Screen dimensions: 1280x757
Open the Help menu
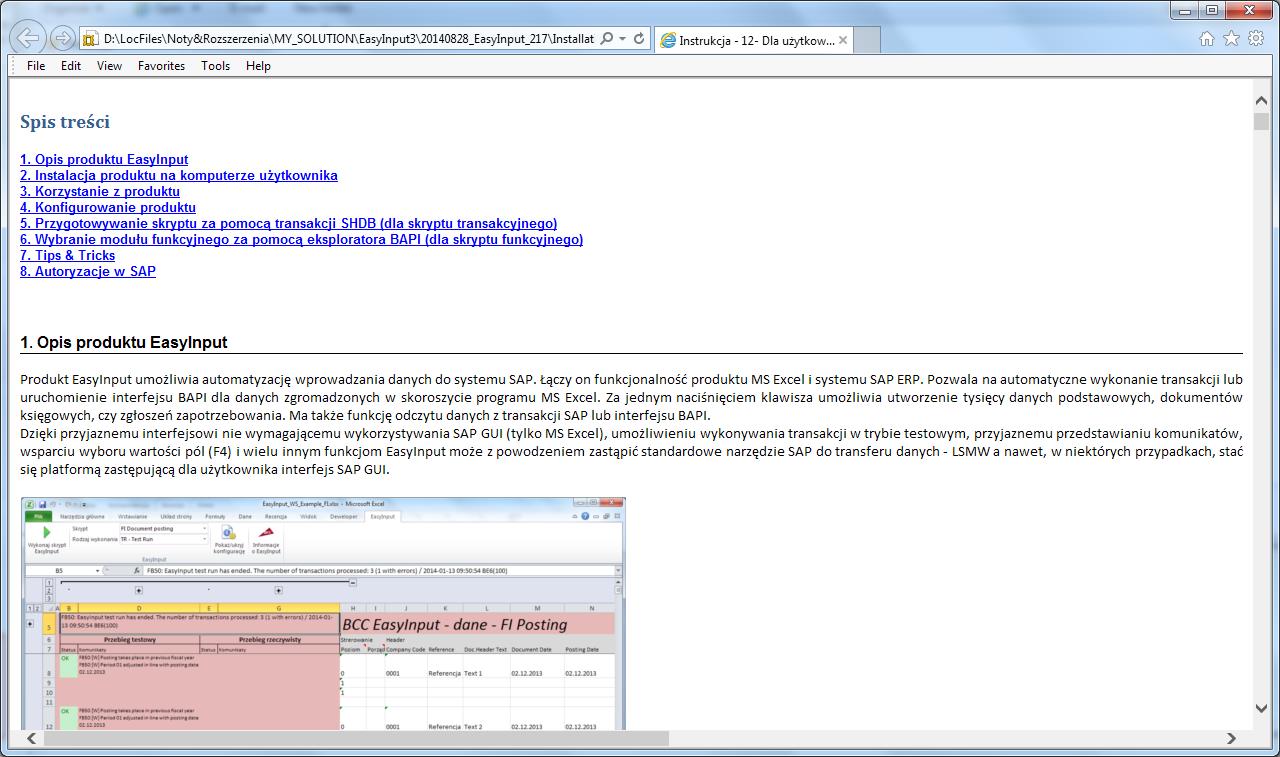click(258, 66)
